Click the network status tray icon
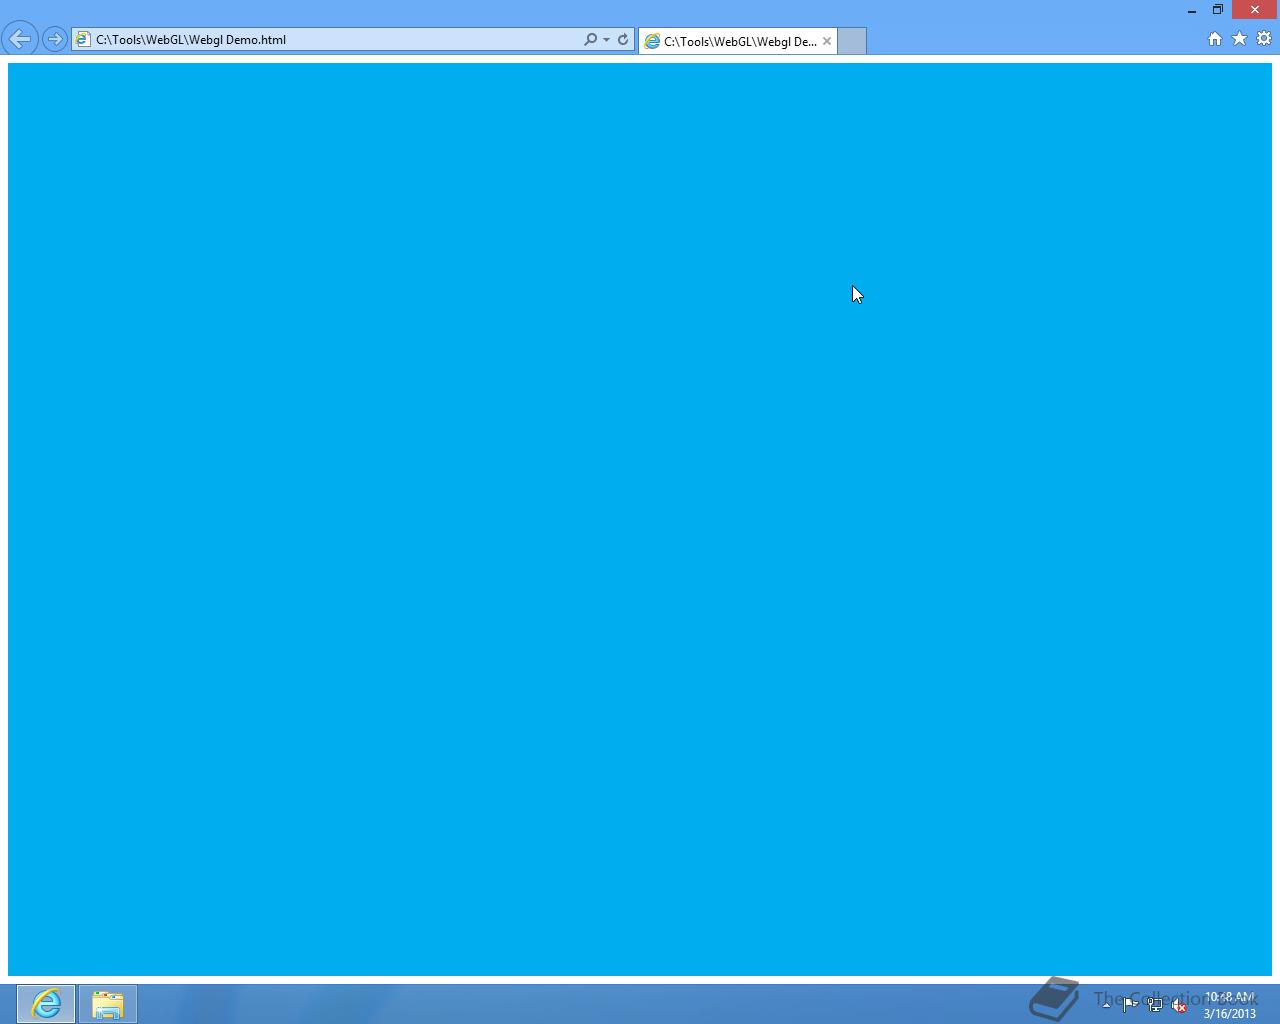Image resolution: width=1280 pixels, height=1024 pixels. click(1155, 1005)
